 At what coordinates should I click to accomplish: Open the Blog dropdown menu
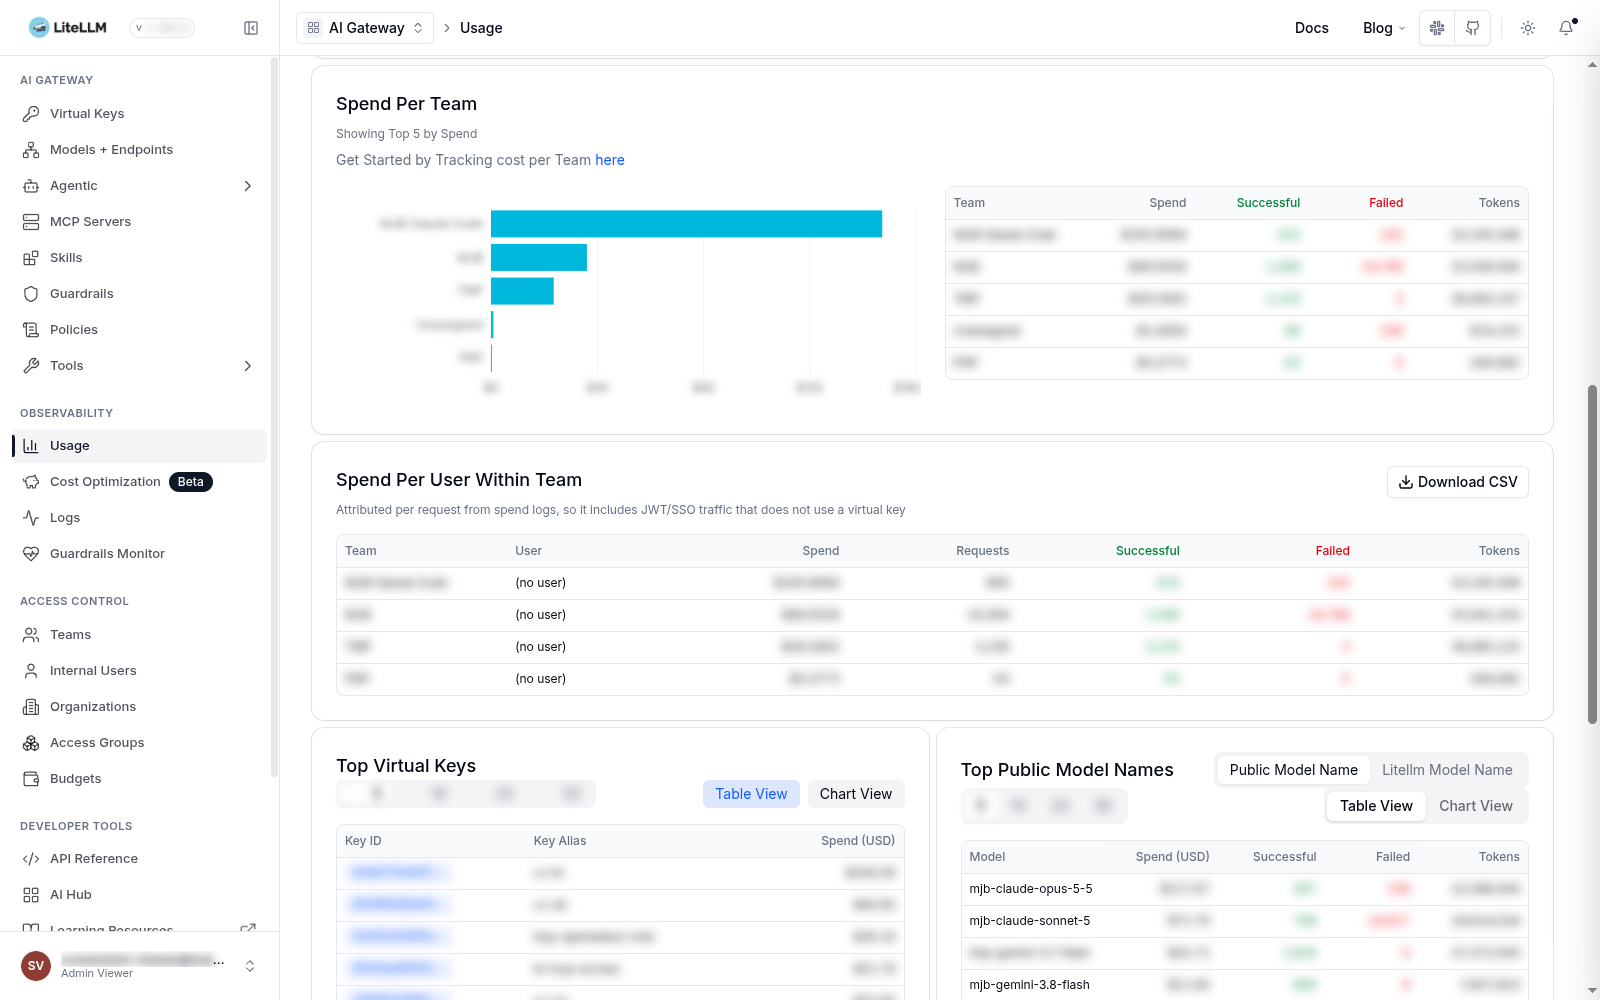pyautogui.click(x=1384, y=28)
